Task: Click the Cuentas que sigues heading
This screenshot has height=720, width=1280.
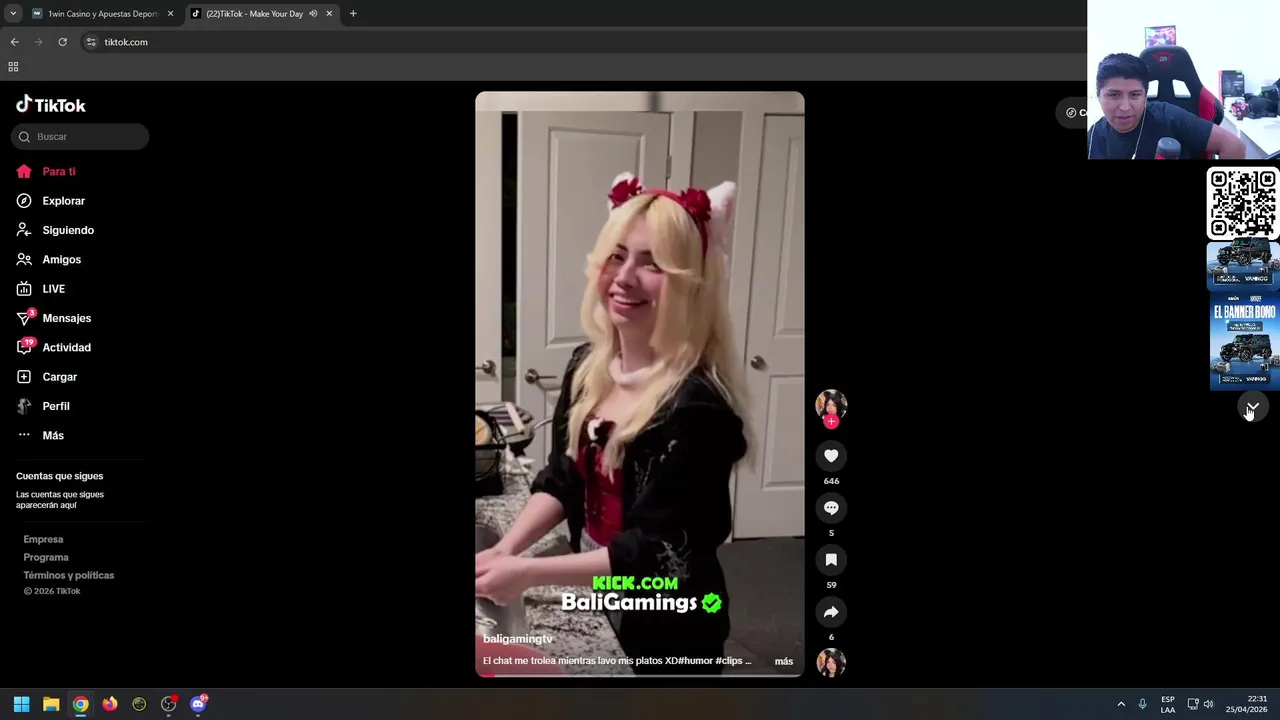Action: tap(59, 476)
